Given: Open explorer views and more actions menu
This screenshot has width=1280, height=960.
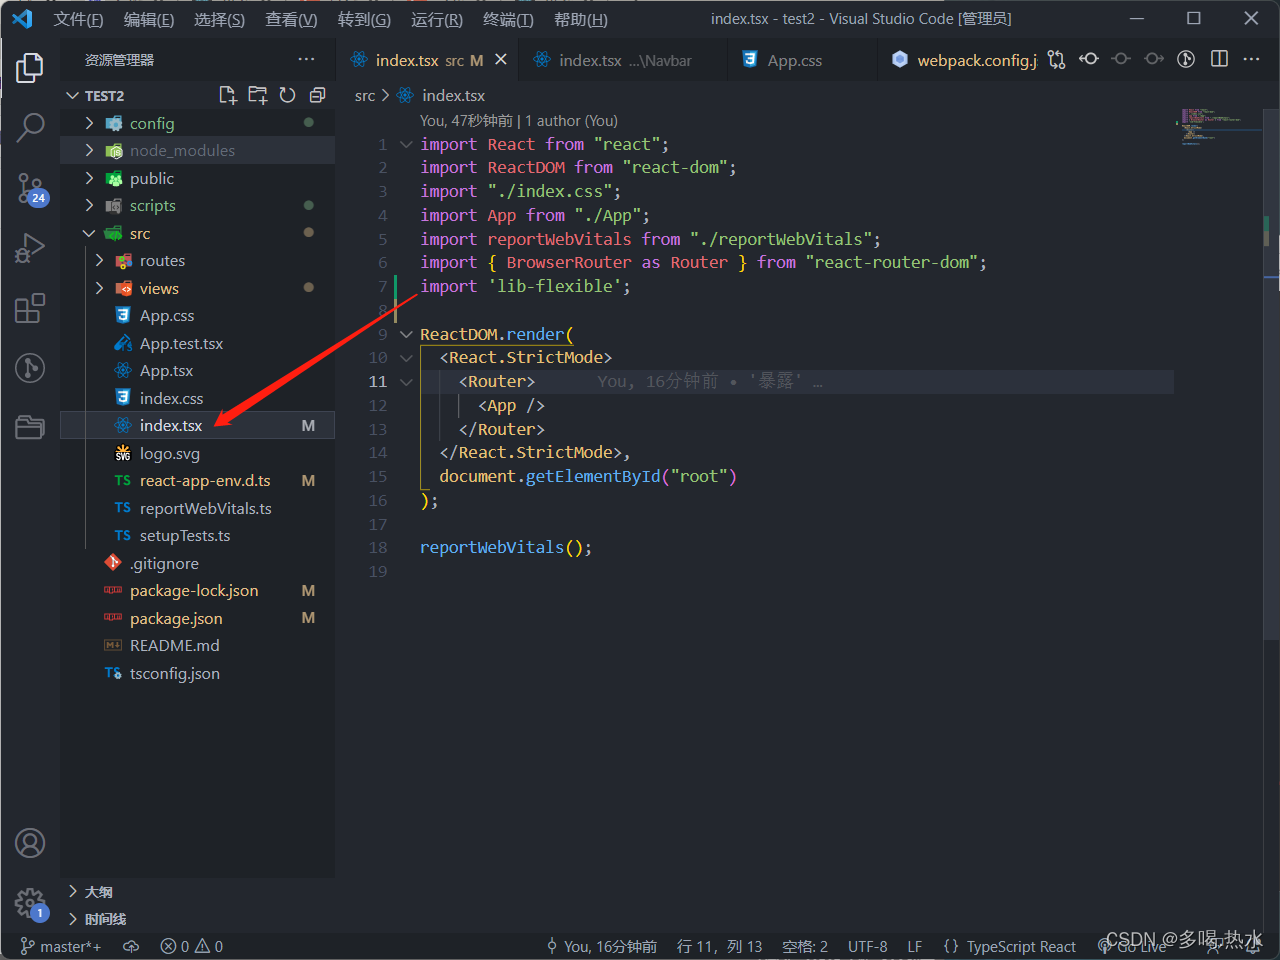Looking at the screenshot, I should click(306, 60).
